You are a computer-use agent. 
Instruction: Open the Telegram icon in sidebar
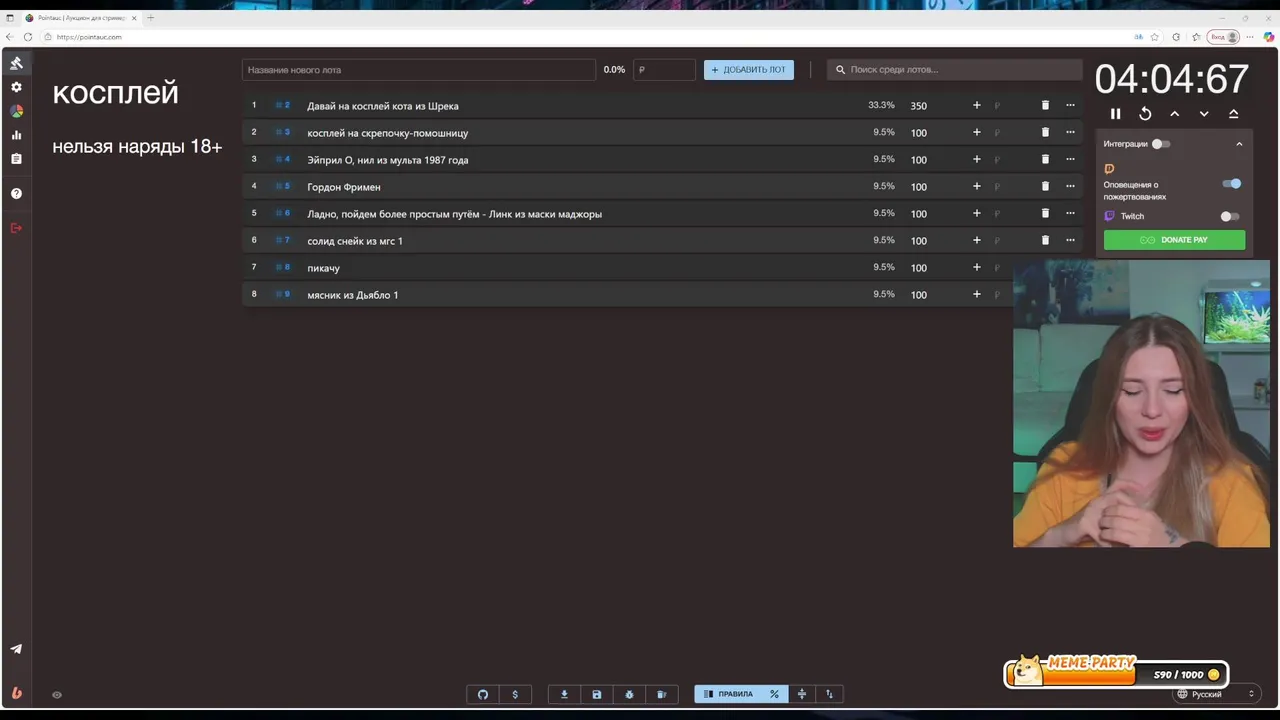(x=16, y=649)
